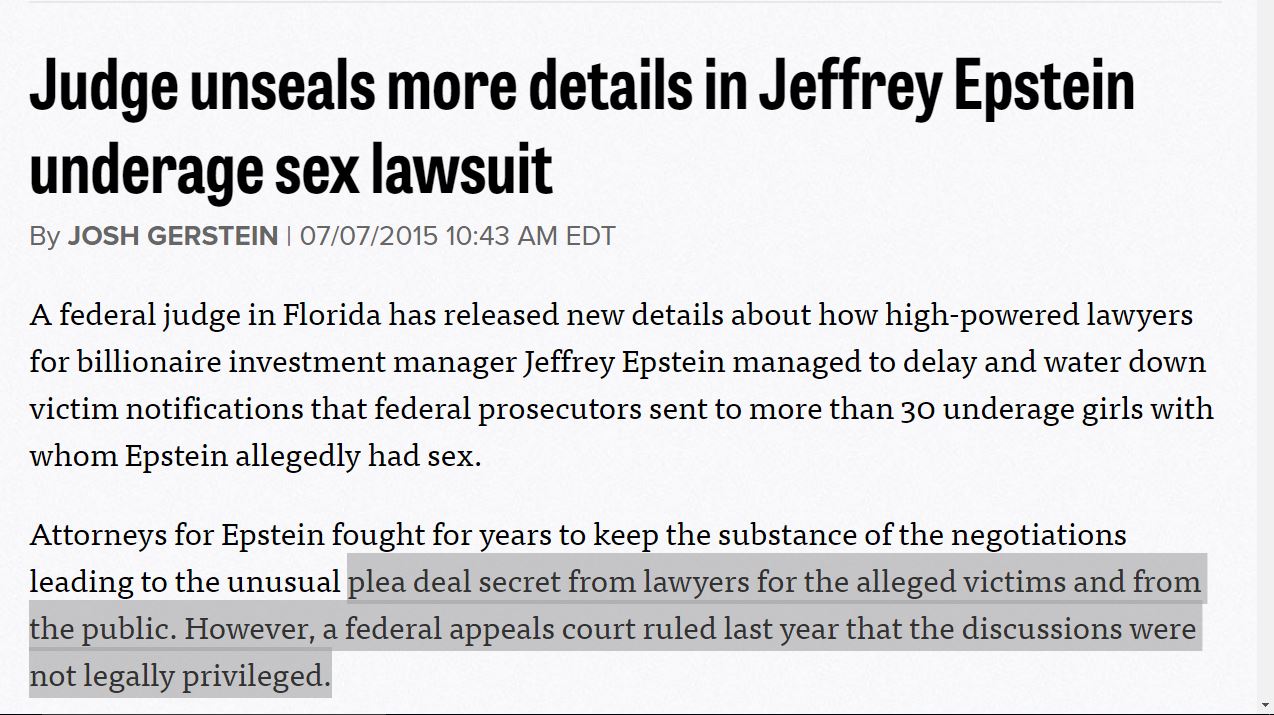Viewport: 1274px width, 715px height.
Task: Click the publication date 07/07/2015
Action: (369, 236)
